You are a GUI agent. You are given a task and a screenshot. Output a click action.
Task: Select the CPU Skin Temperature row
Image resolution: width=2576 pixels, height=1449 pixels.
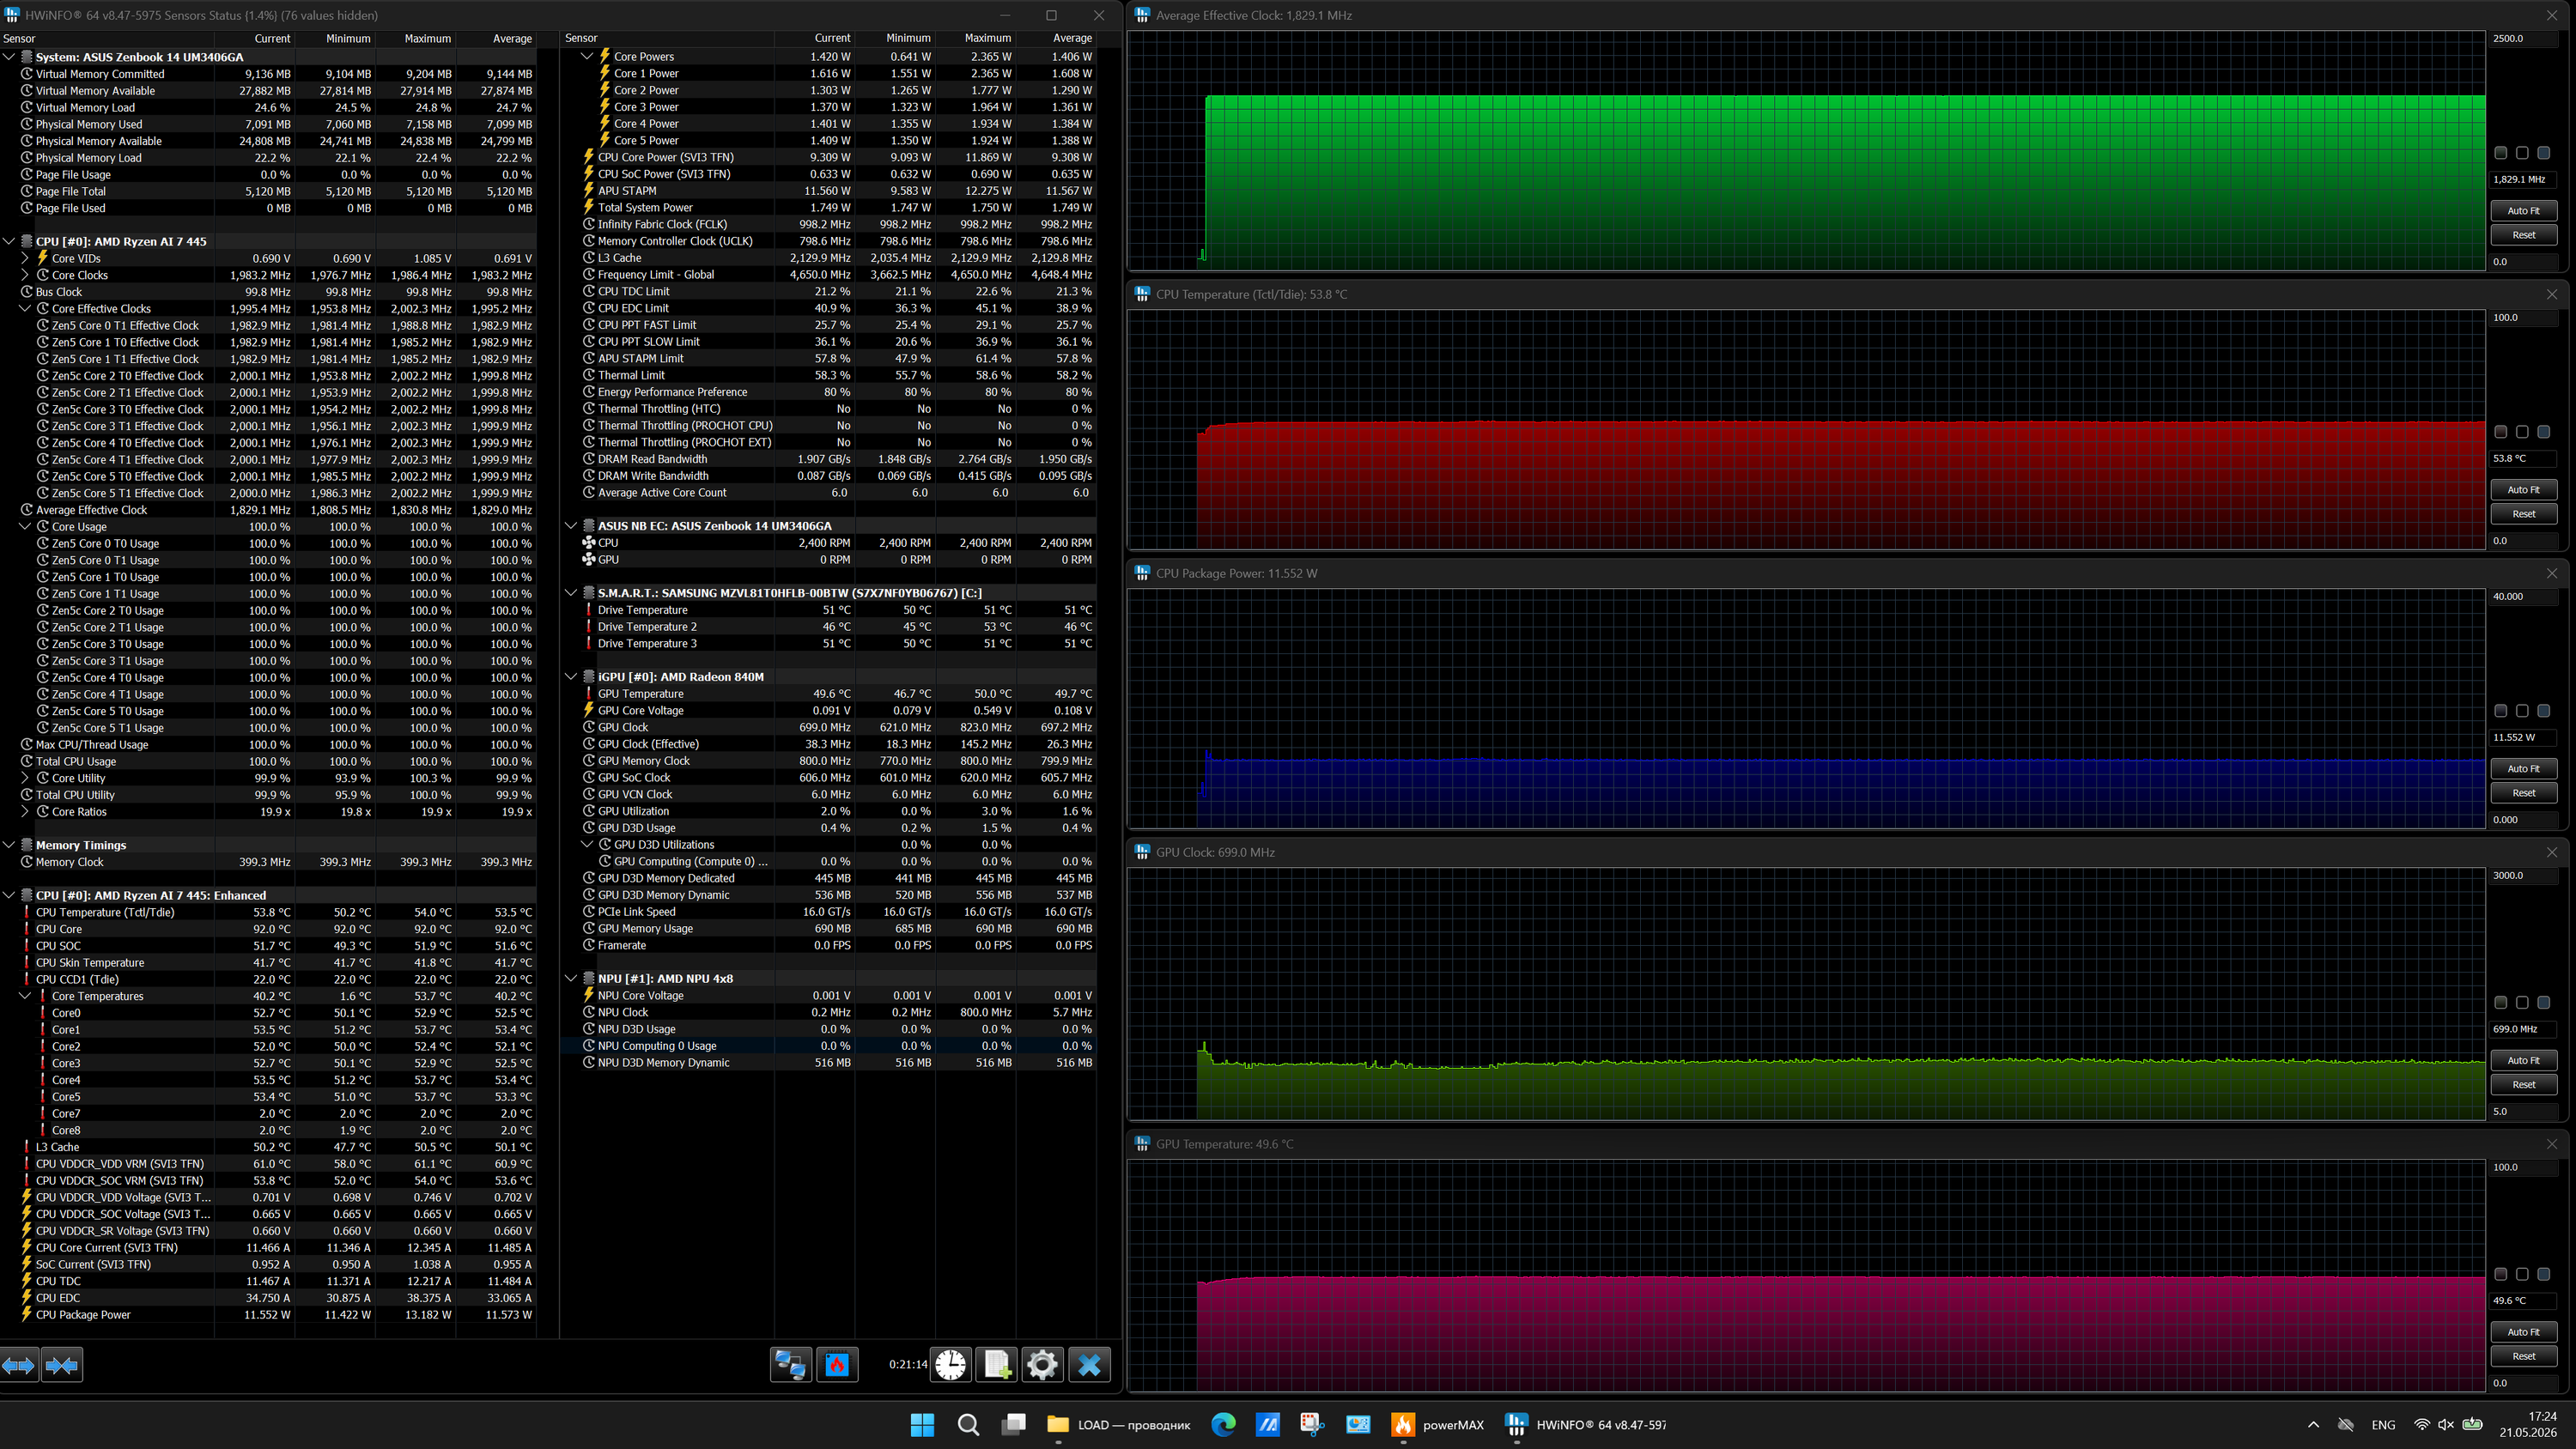pos(268,963)
